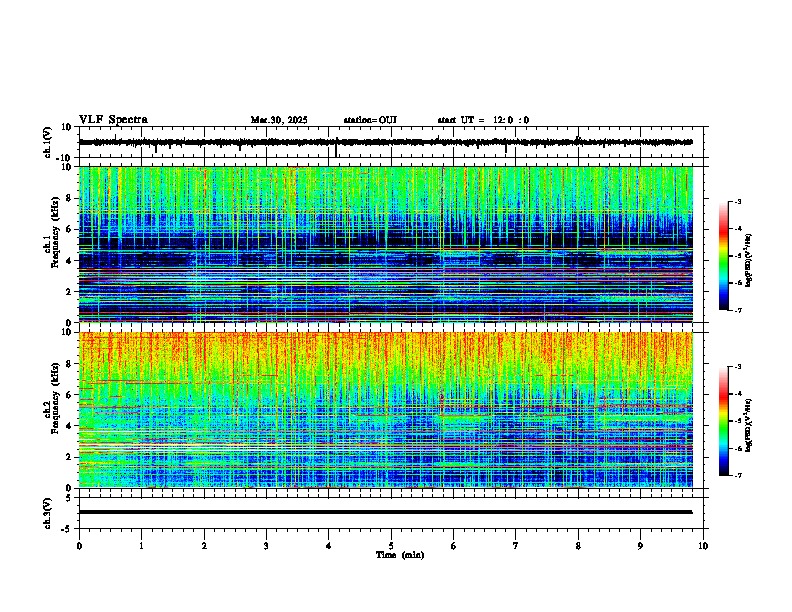Click the "-5" tick on the ch.3(V) axis

[67, 529]
